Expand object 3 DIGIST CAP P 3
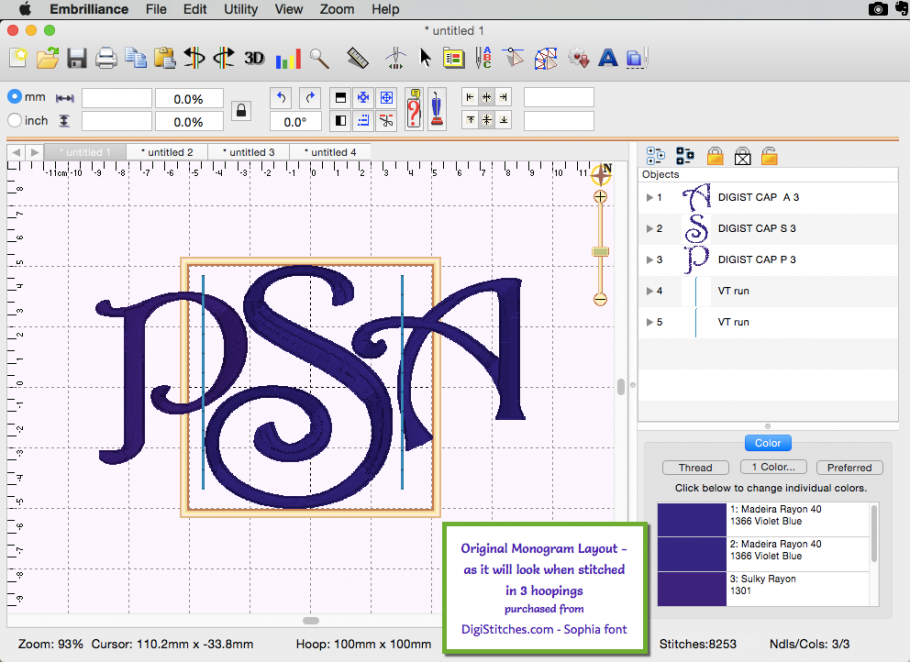This screenshot has width=910, height=662. pos(648,260)
